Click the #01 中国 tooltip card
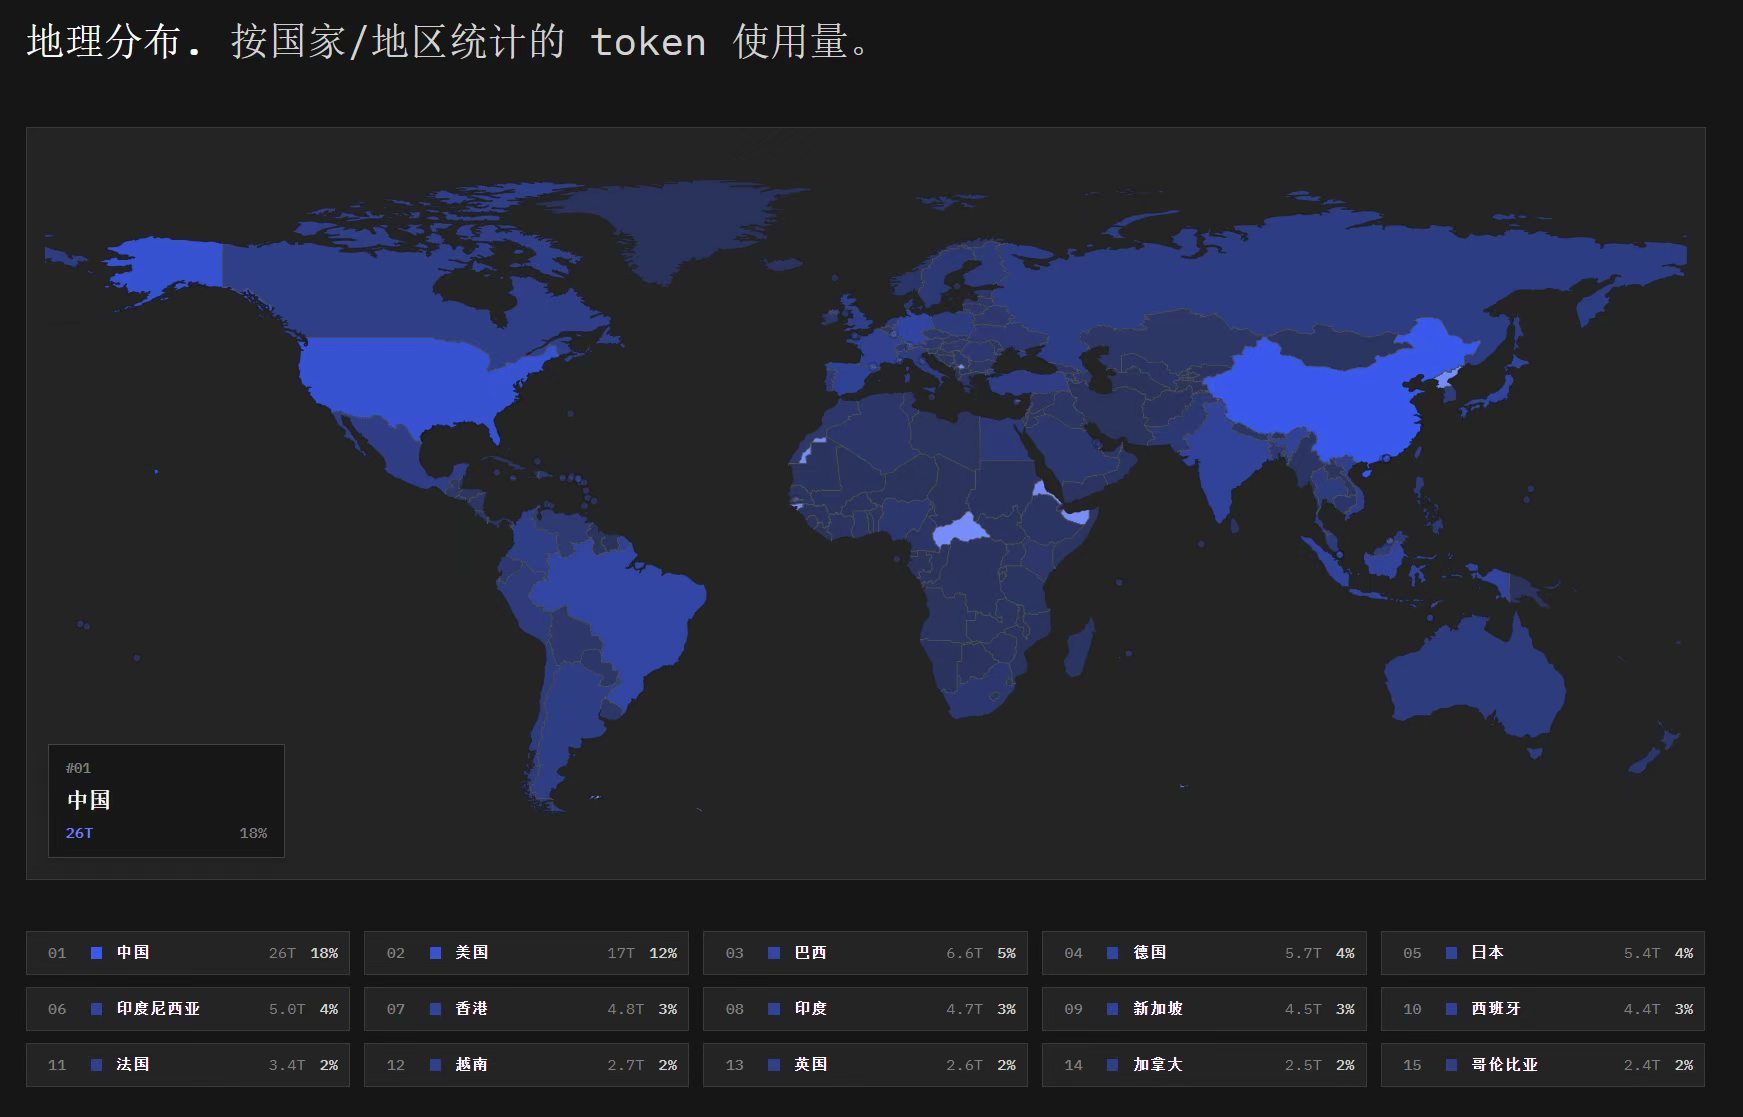This screenshot has height=1117, width=1743. coord(166,801)
